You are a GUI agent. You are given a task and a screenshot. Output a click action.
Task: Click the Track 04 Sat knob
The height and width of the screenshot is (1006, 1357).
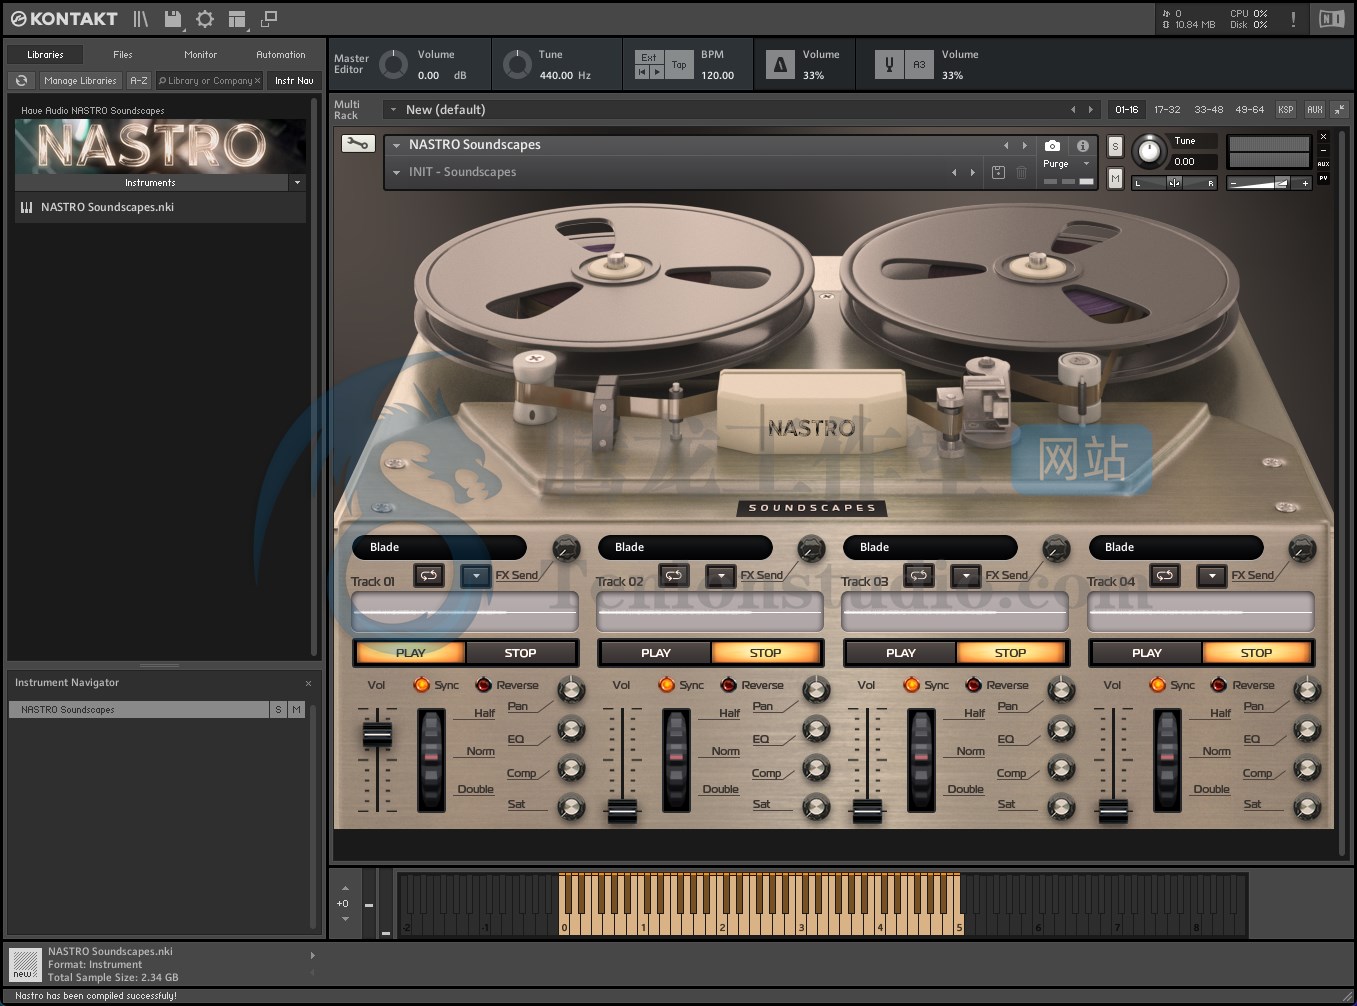tap(1307, 806)
